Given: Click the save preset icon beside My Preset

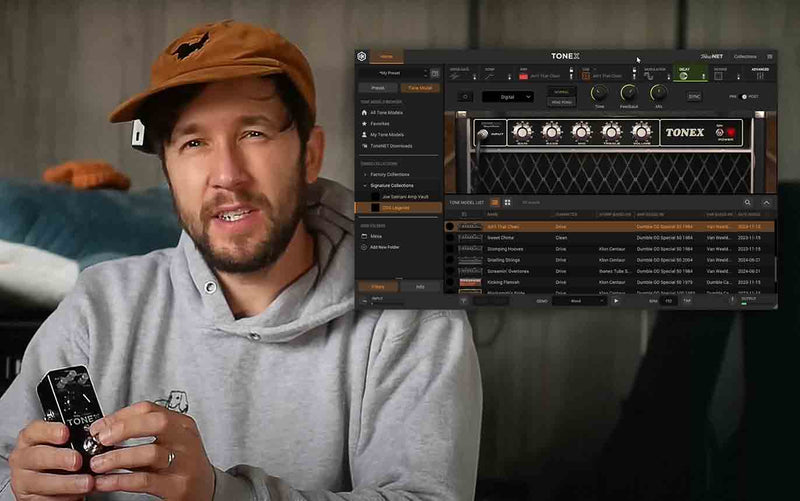Looking at the screenshot, I should point(435,73).
